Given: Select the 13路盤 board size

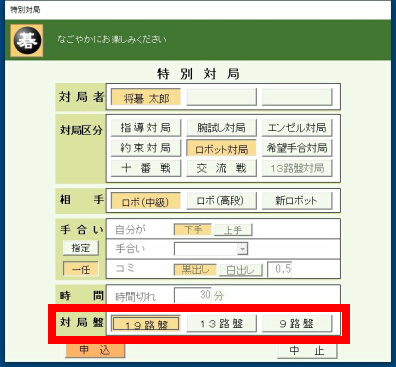Looking at the screenshot, I should tap(221, 324).
